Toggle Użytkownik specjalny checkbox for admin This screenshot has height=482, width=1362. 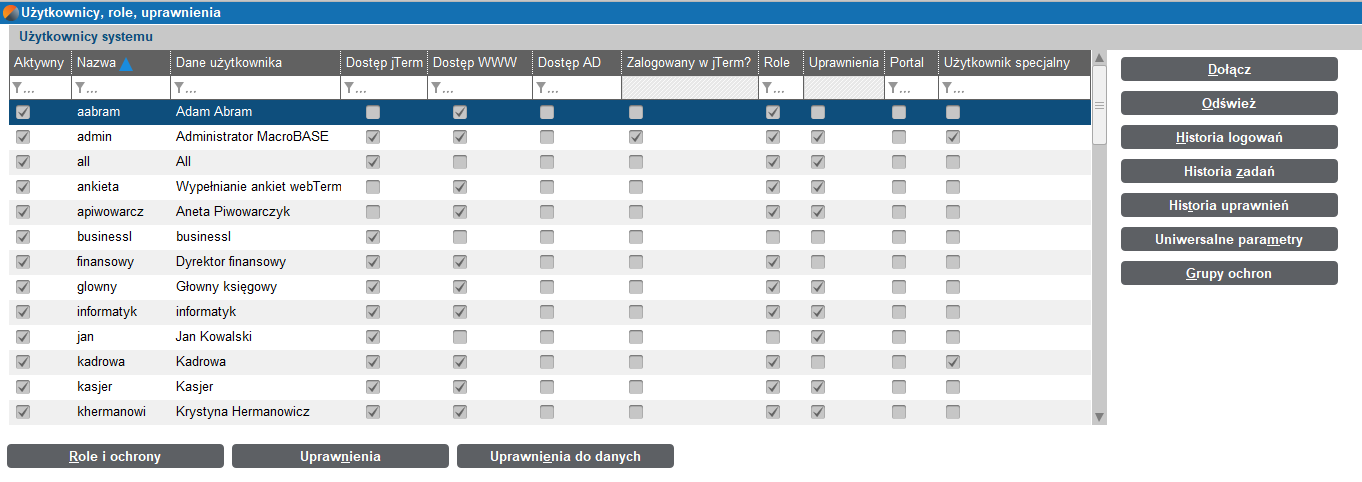(x=953, y=137)
